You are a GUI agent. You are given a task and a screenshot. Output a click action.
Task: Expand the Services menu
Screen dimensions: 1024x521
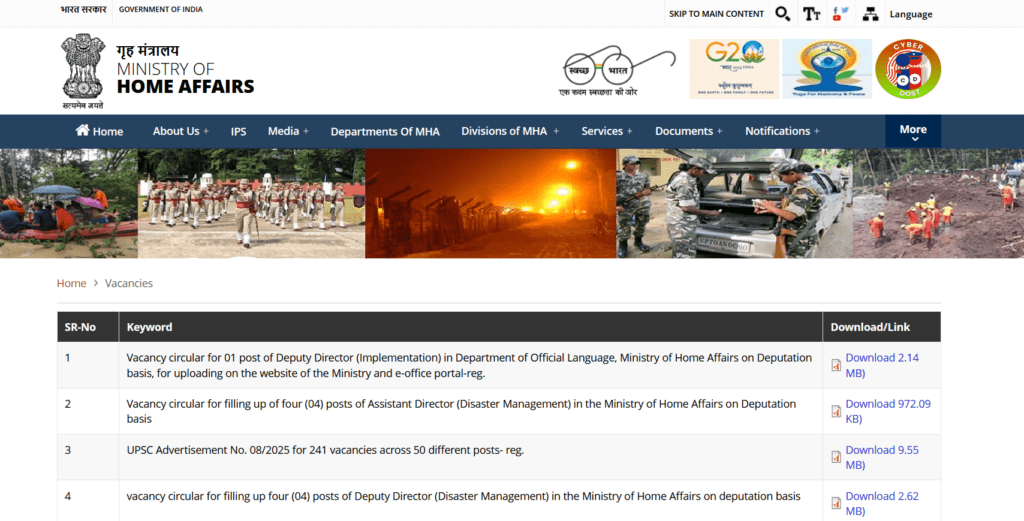607,131
